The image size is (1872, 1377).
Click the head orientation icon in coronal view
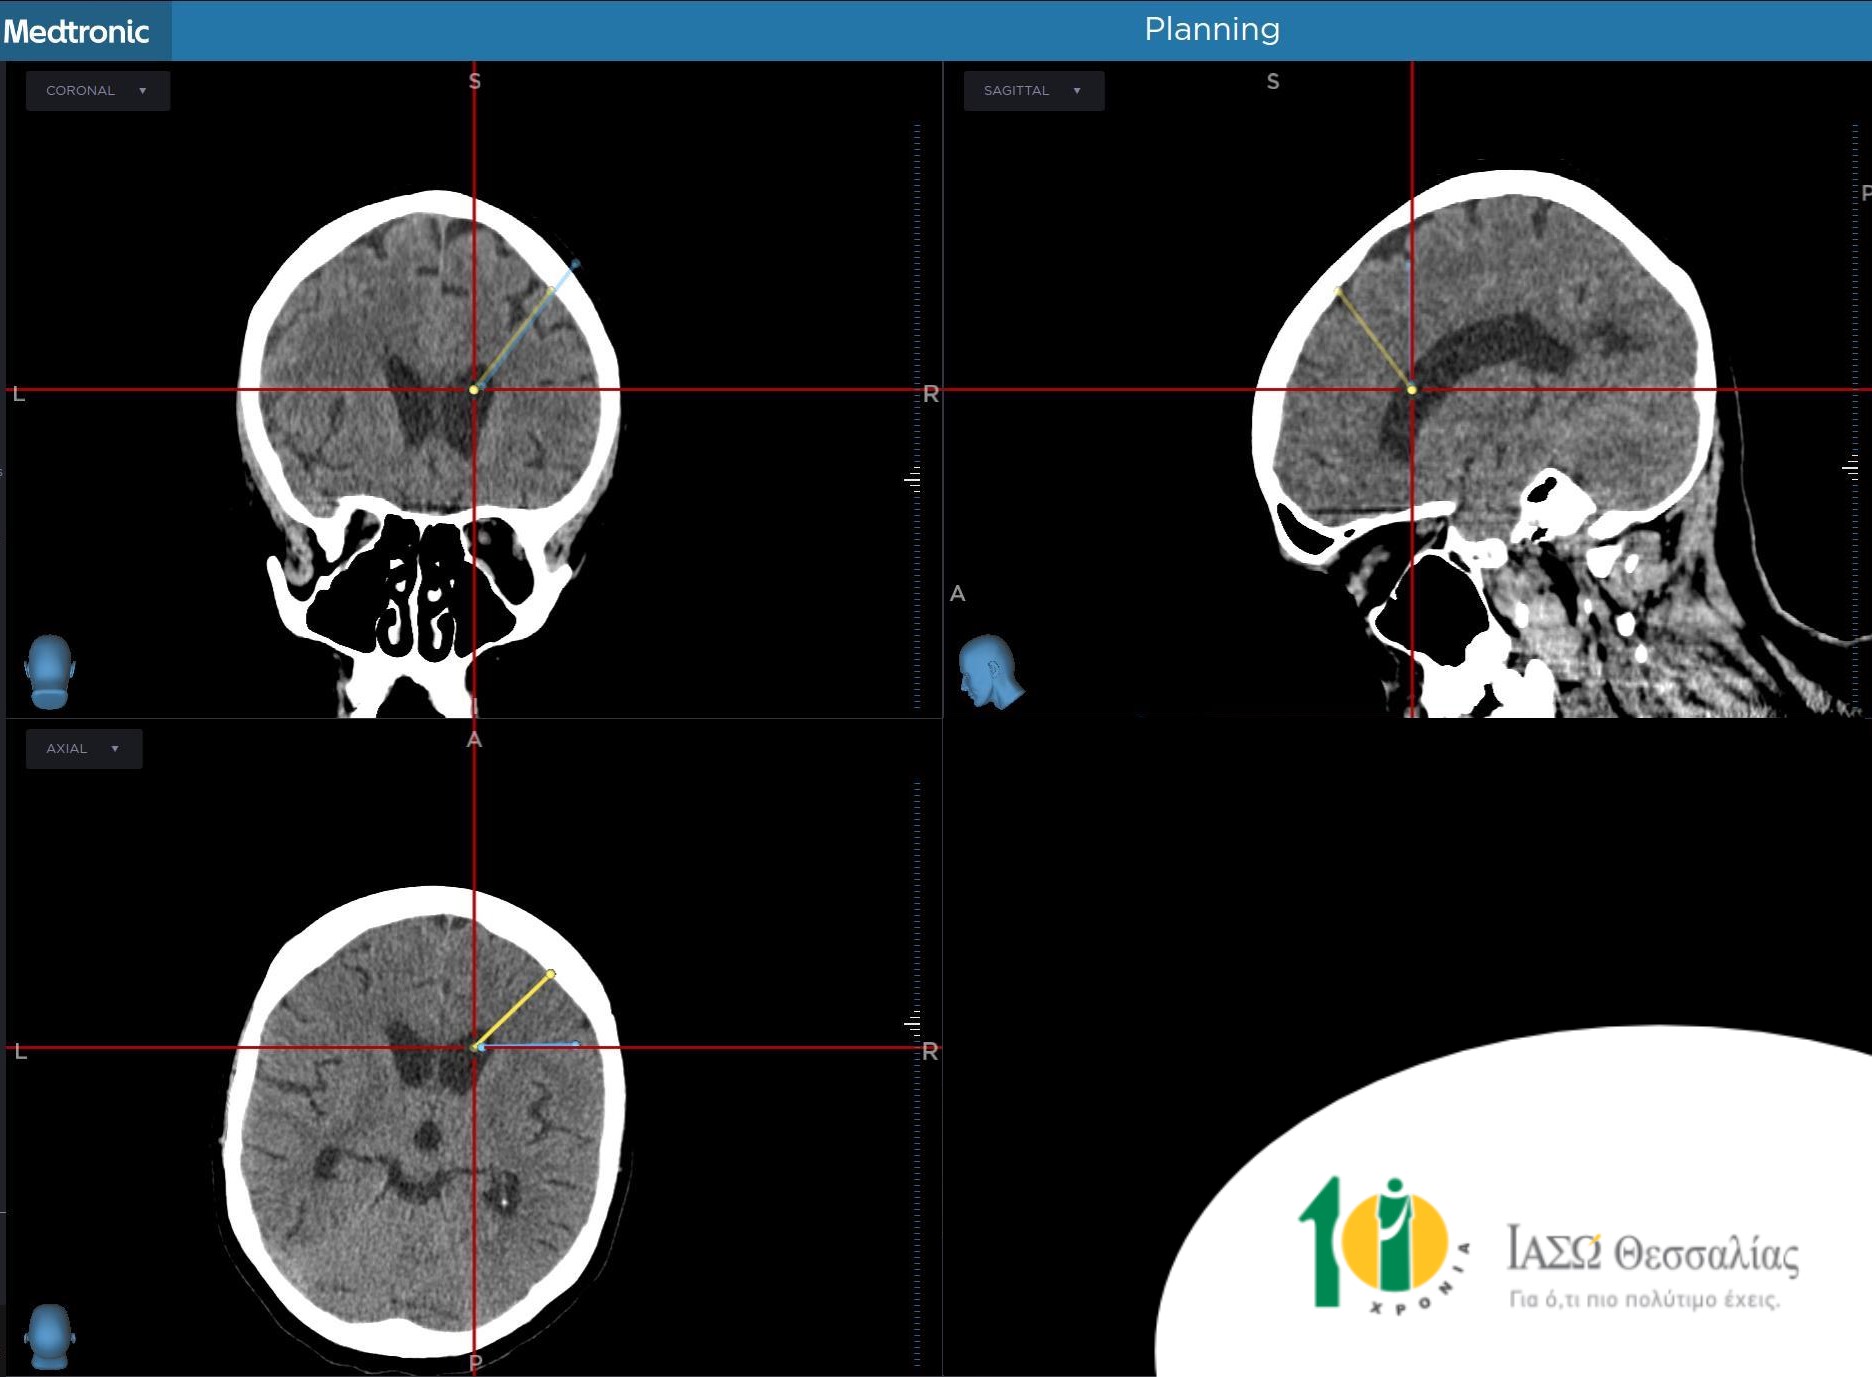tap(49, 671)
